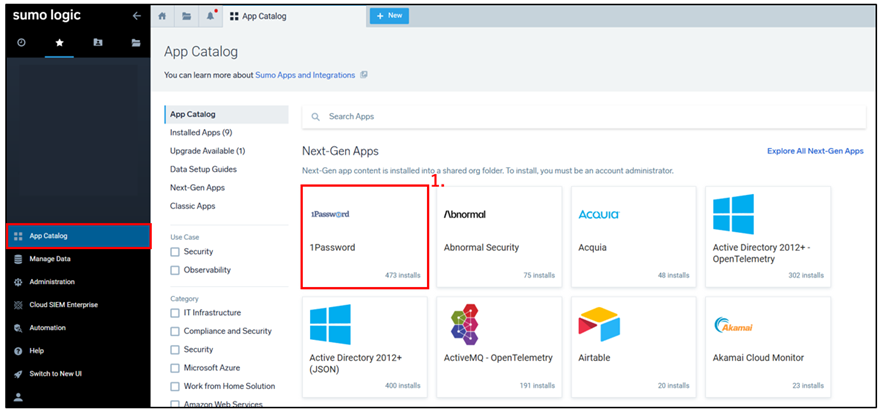Click the Switch to New UI rocket icon

click(18, 374)
